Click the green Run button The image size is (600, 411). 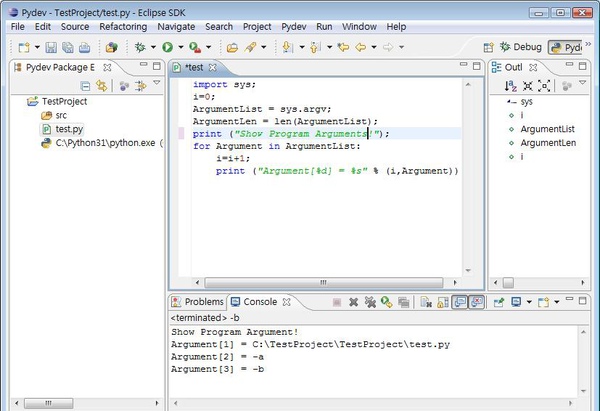coord(168,47)
